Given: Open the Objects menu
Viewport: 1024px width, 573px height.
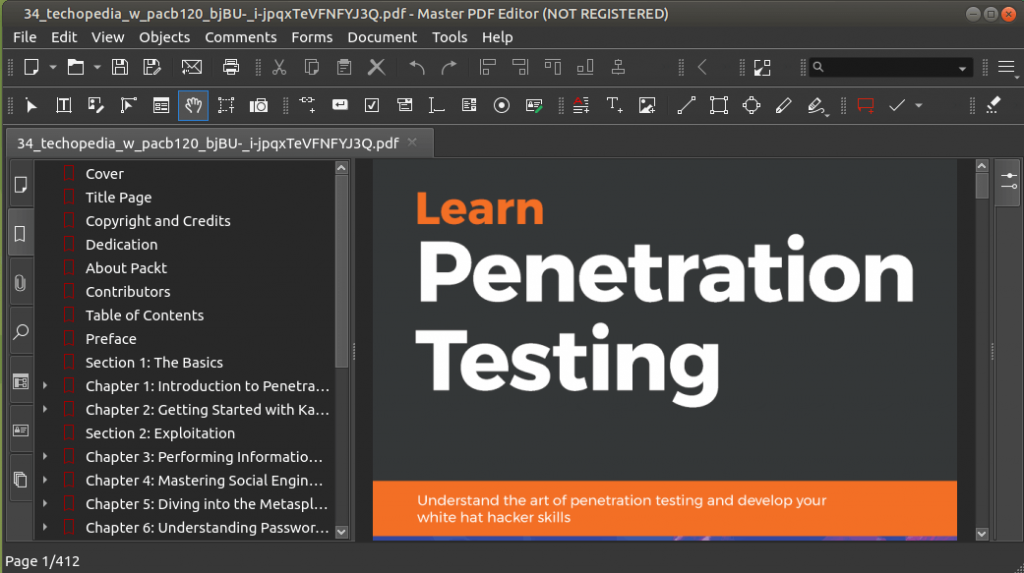Looking at the screenshot, I should click(164, 37).
